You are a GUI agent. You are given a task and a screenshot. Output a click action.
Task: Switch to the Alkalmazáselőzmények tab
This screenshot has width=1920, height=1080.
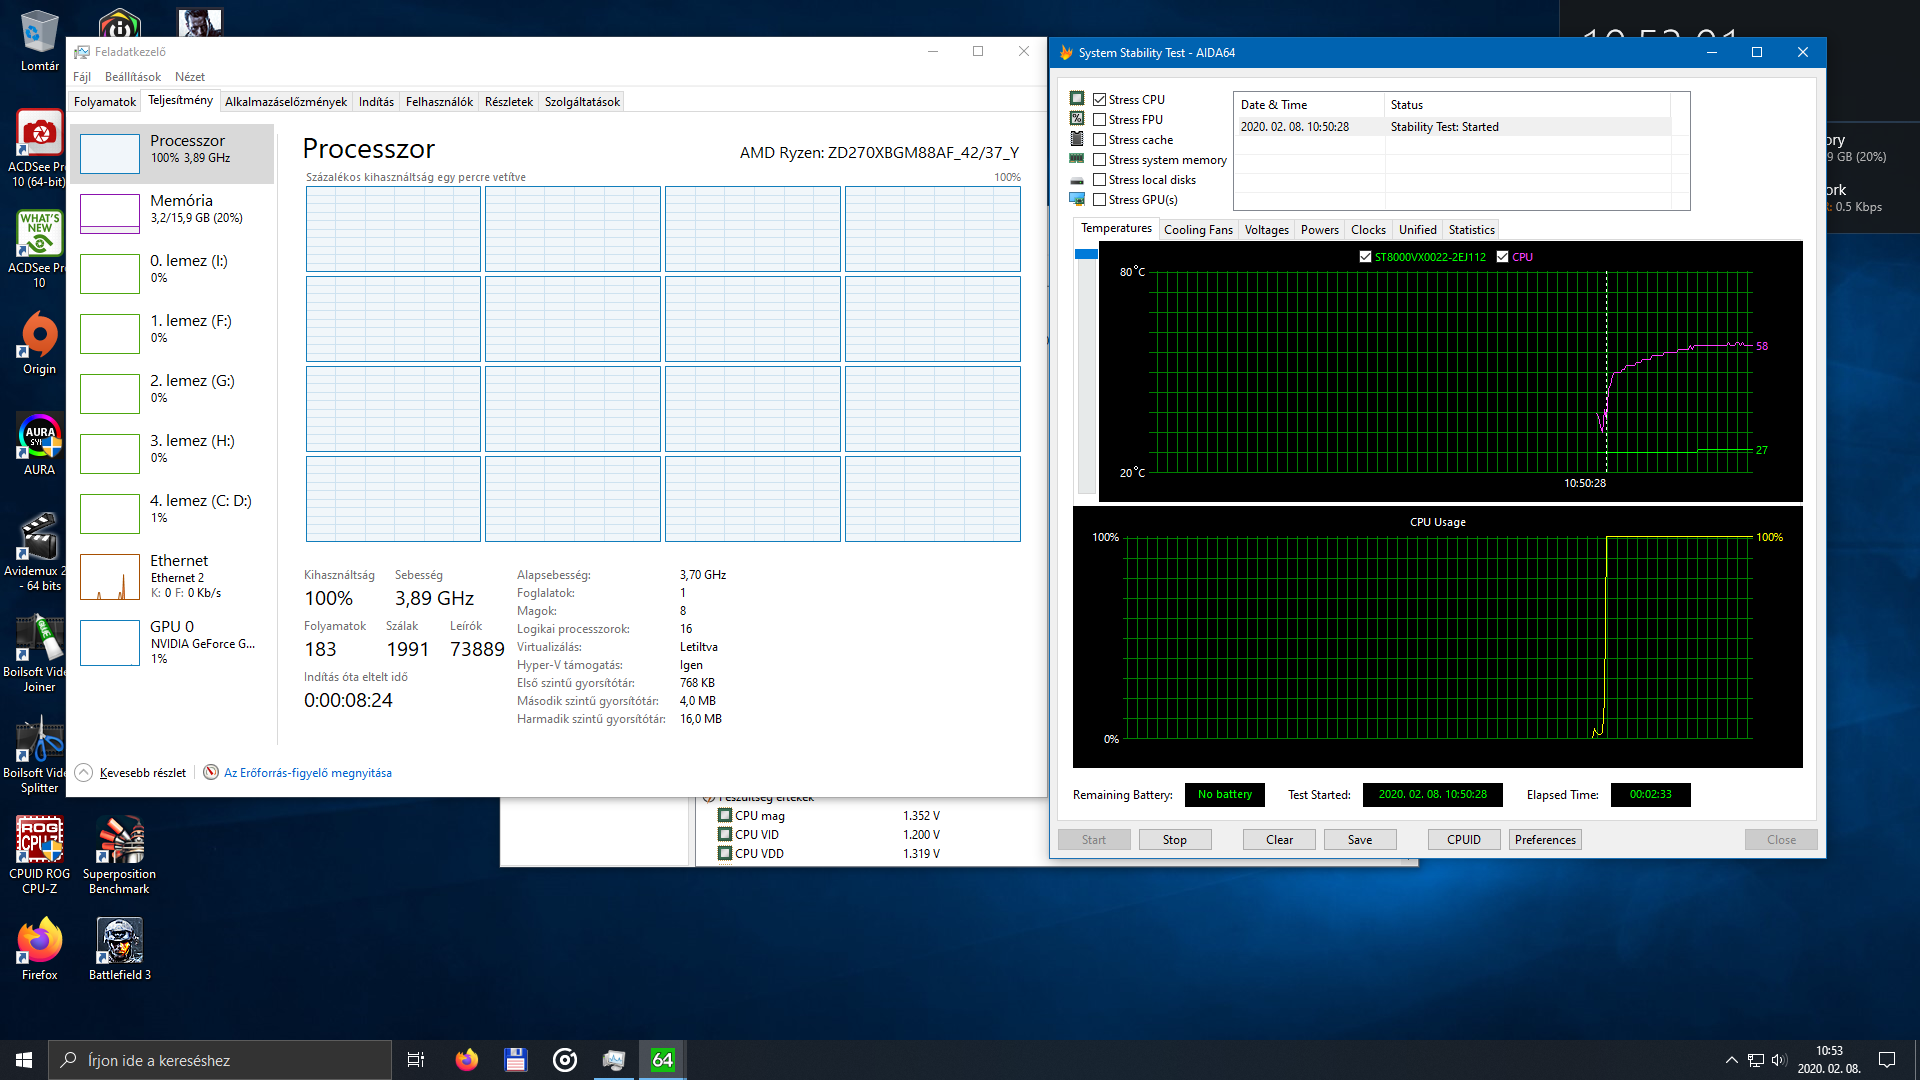click(286, 102)
